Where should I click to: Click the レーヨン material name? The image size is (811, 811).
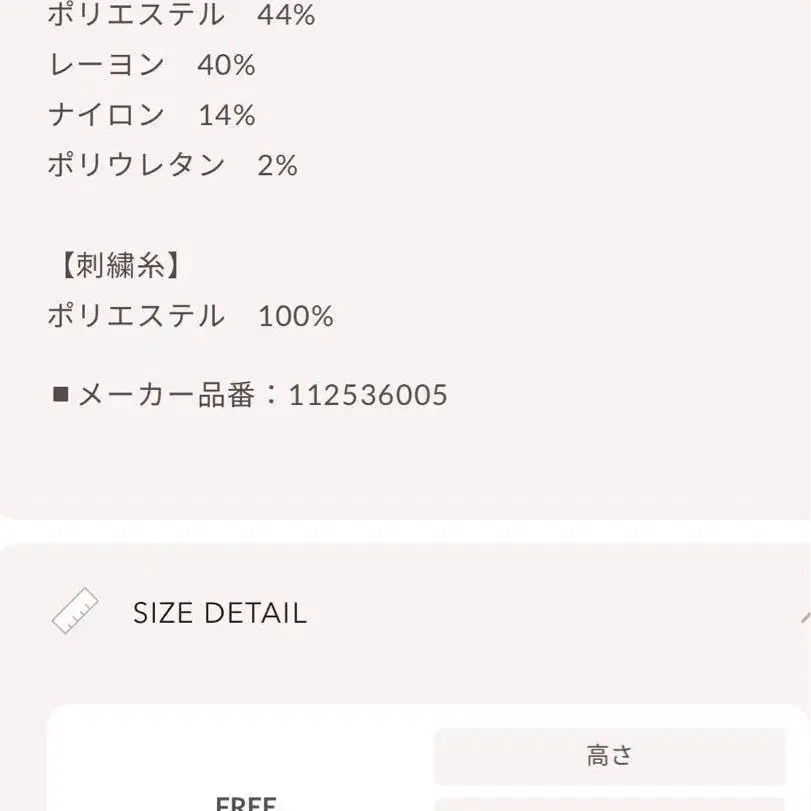(106, 65)
